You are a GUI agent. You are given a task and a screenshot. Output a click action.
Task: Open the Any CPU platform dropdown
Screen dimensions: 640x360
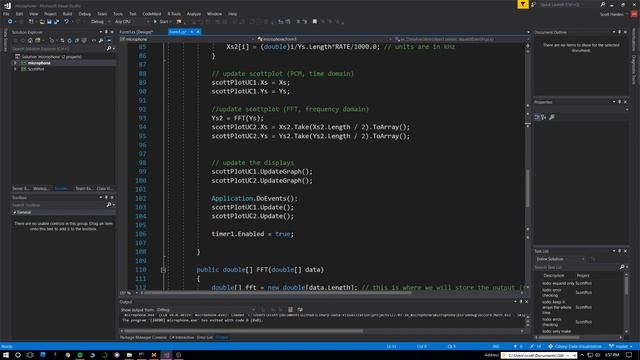click(131, 22)
